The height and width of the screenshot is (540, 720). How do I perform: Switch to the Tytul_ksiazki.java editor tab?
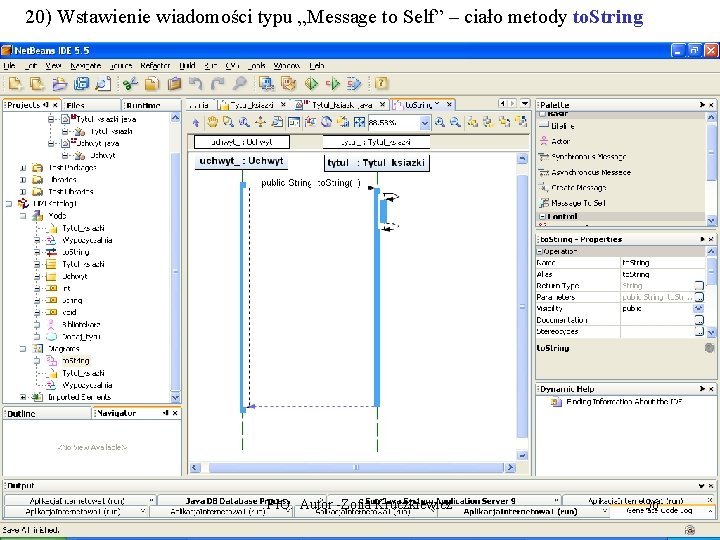point(342,105)
